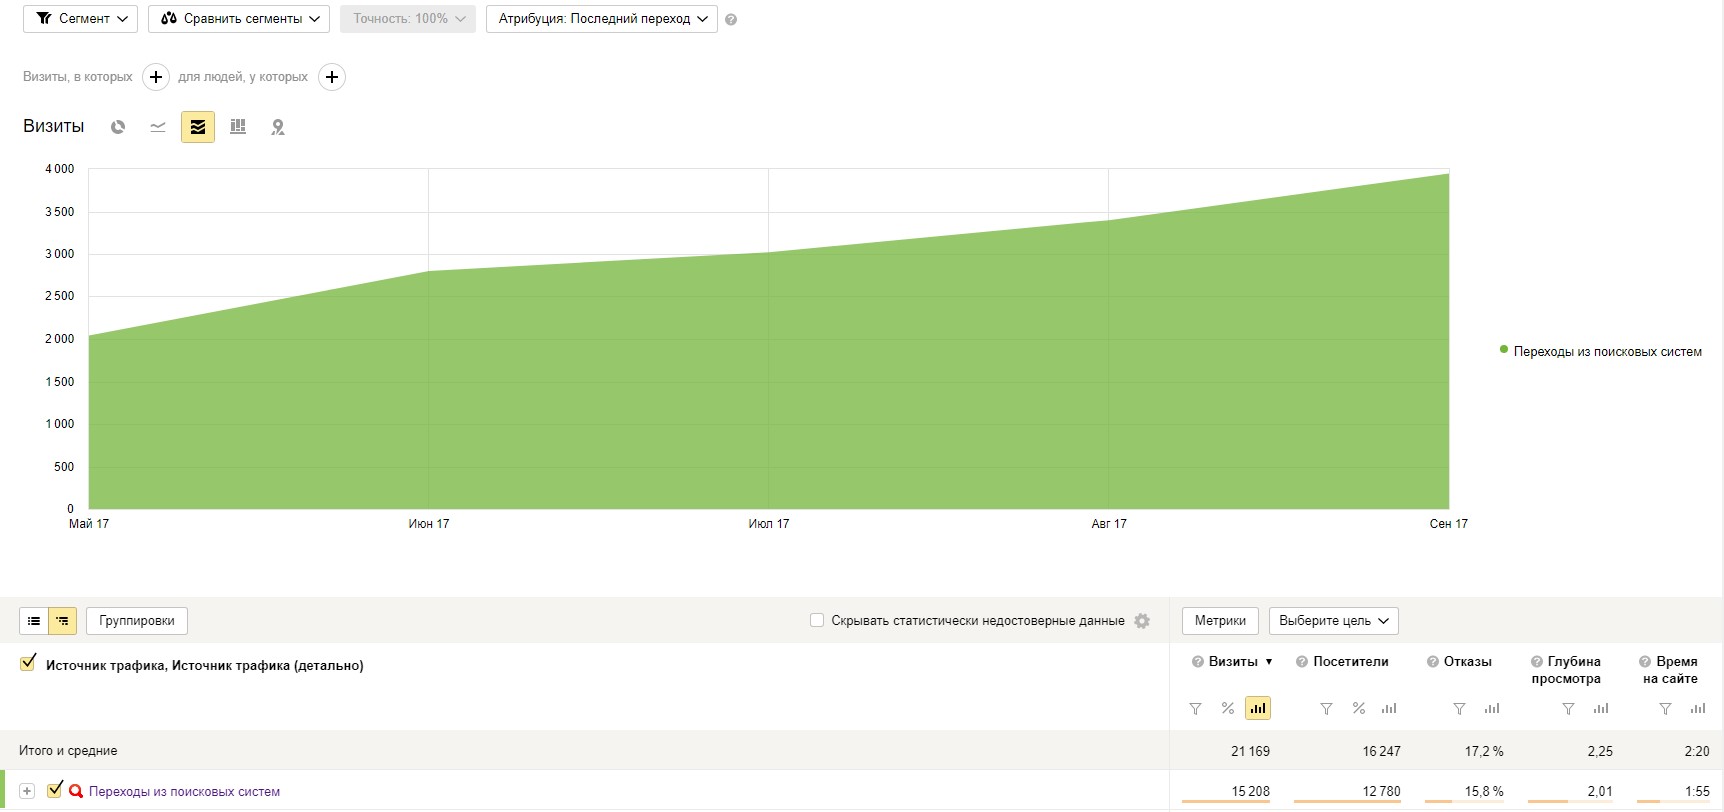
Task: Click the Группировки button
Action: coord(137,621)
